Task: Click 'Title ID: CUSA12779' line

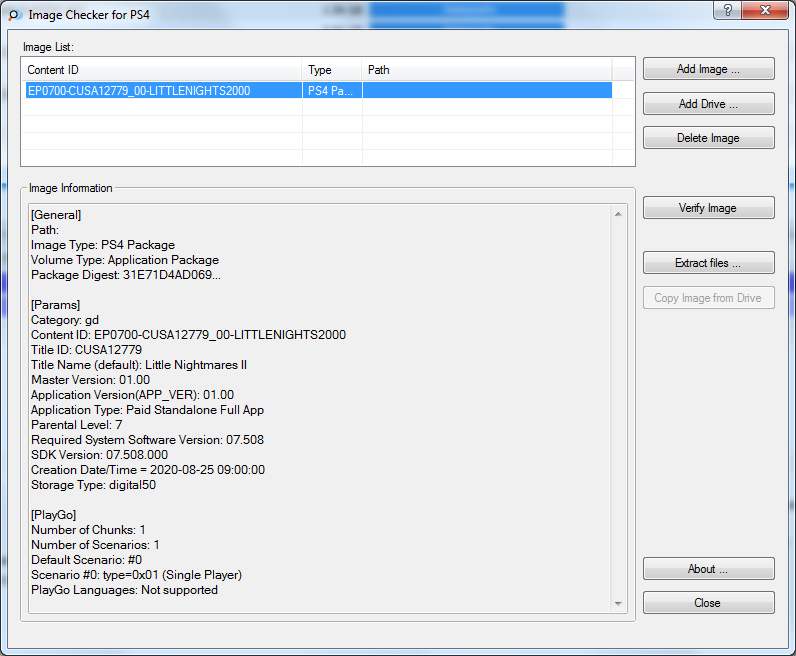Action: [x=86, y=350]
